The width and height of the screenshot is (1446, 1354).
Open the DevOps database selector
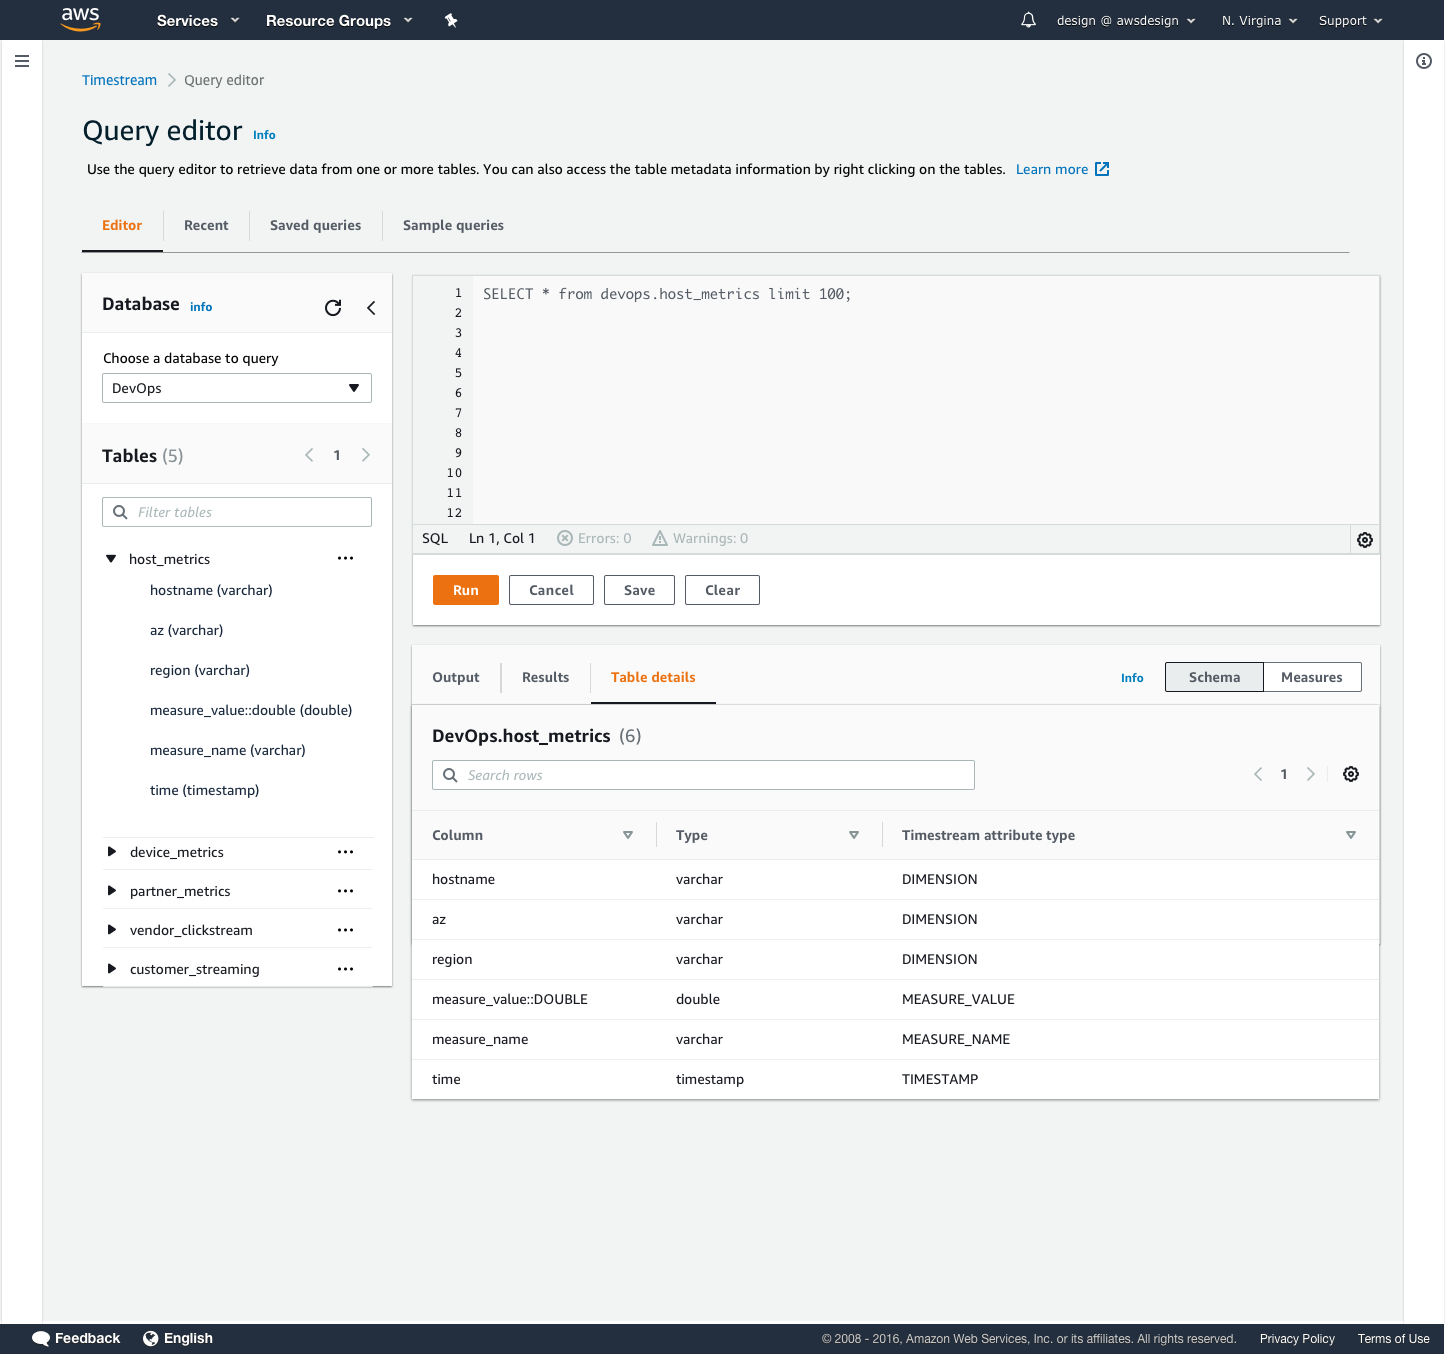click(x=237, y=388)
